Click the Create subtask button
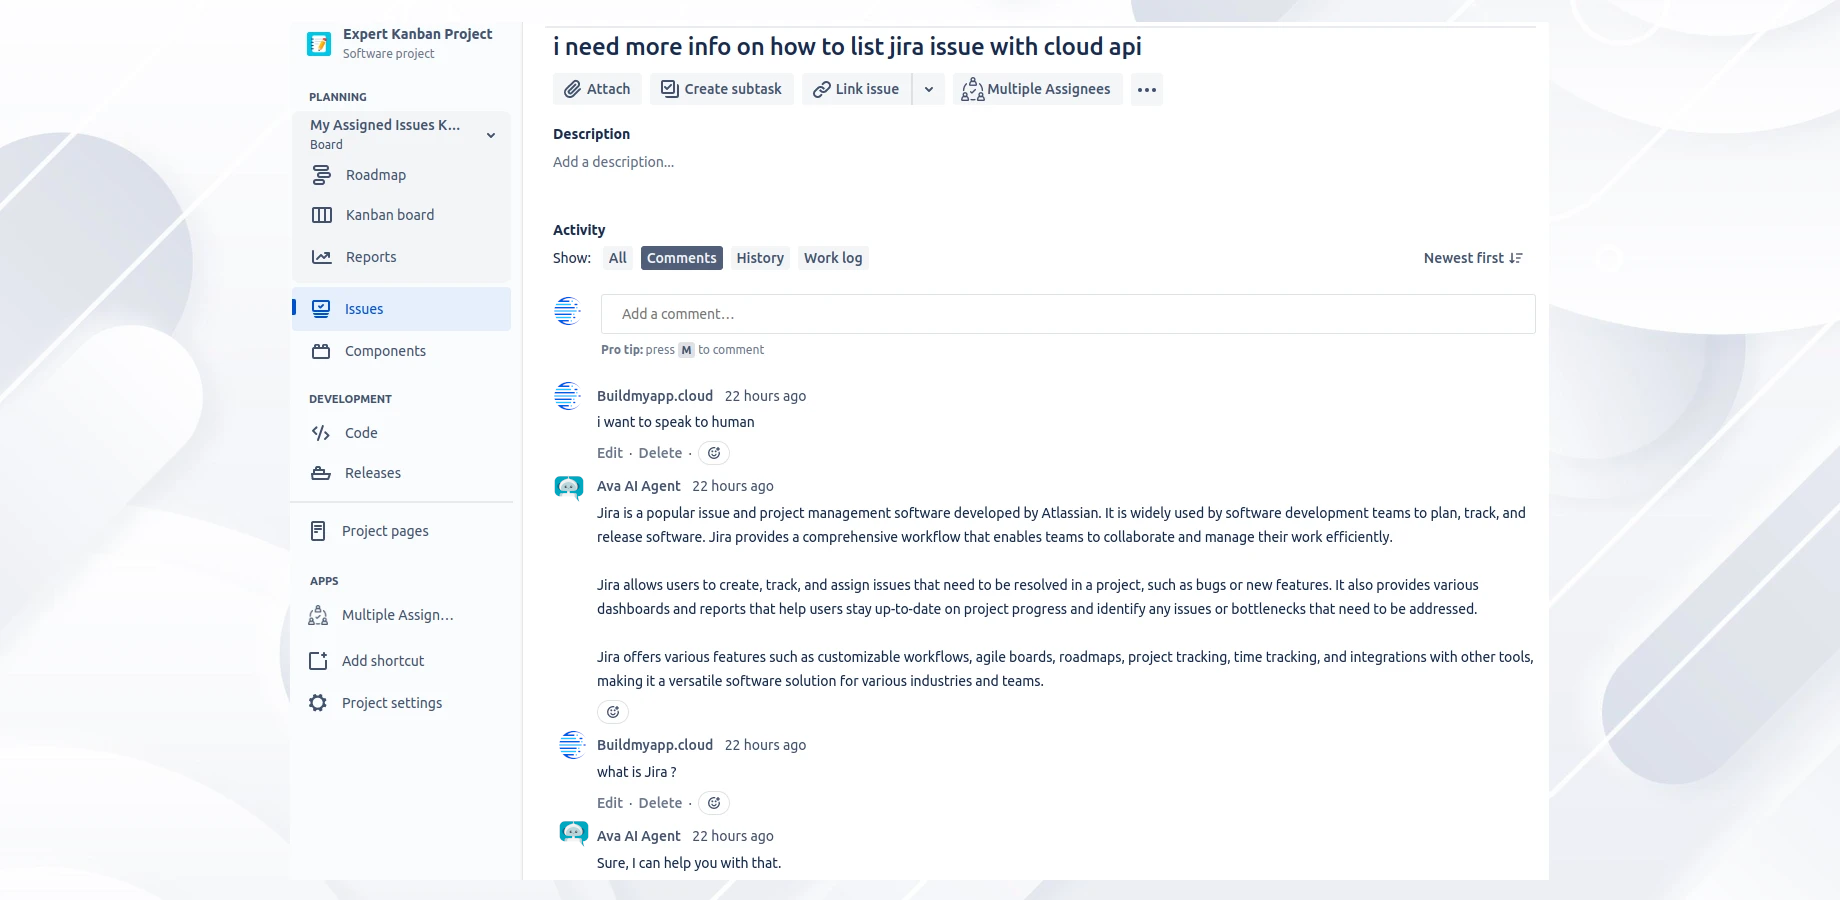The width and height of the screenshot is (1840, 900). 722,89
